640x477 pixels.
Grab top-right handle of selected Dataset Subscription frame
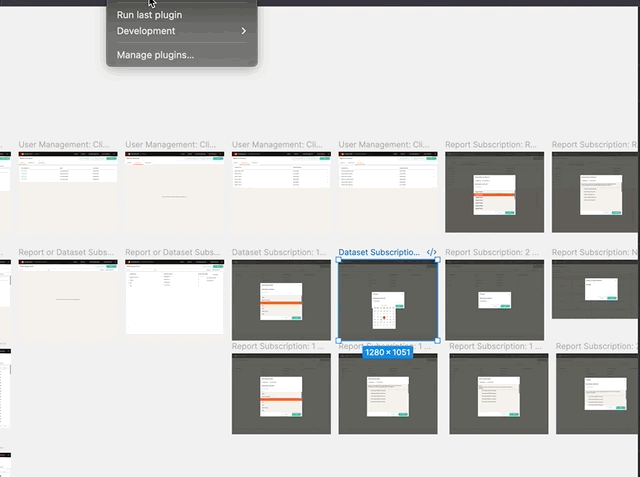438,260
